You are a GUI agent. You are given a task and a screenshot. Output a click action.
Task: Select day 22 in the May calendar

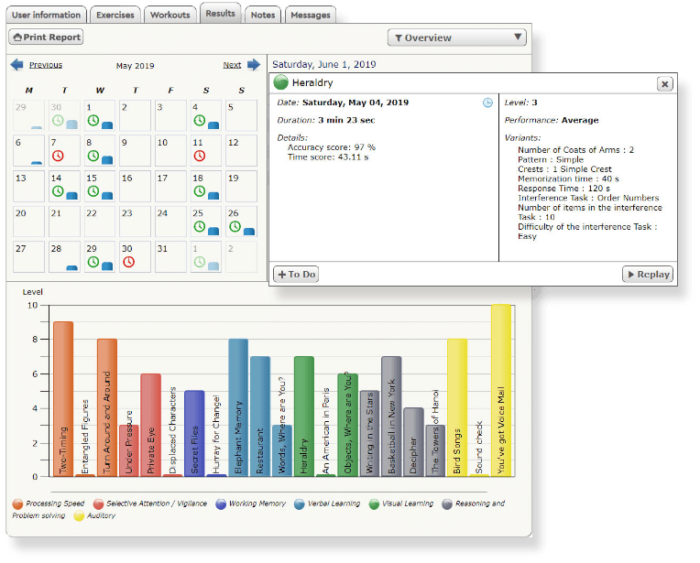tap(100, 221)
